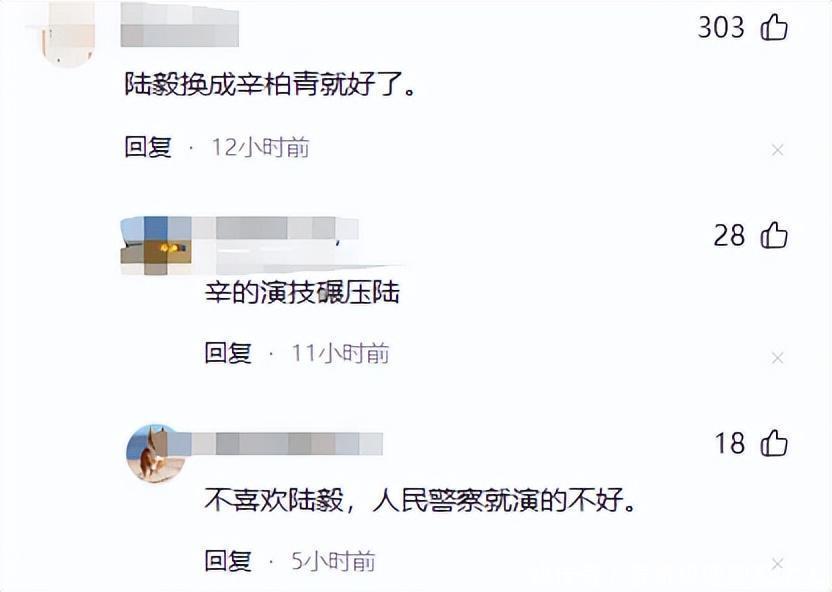This screenshot has width=832, height=592.
Task: Reply to the 不喜欢陆毅 comment
Action: coord(228,561)
